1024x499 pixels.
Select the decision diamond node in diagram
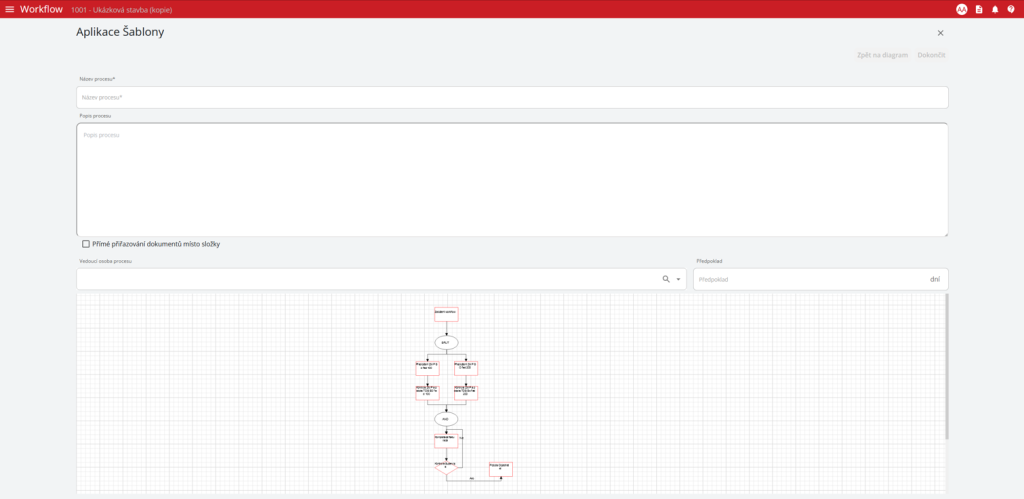point(446,468)
